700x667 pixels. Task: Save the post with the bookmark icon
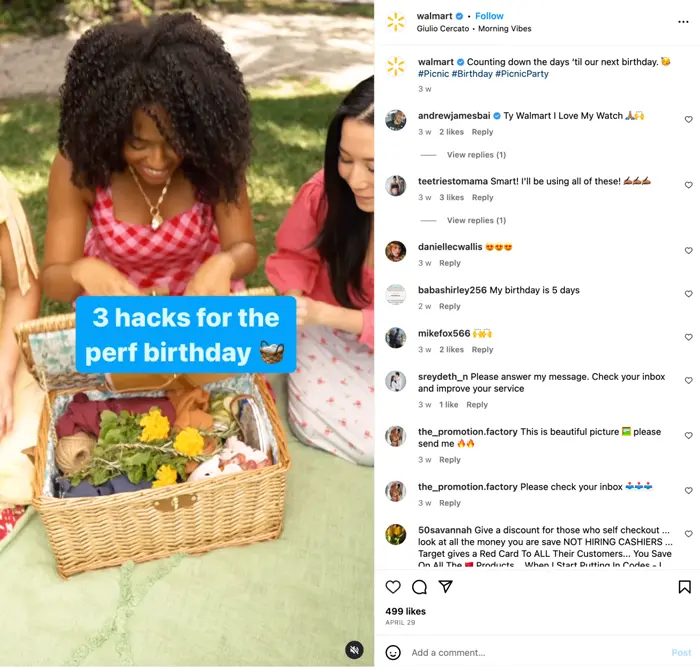(684, 587)
